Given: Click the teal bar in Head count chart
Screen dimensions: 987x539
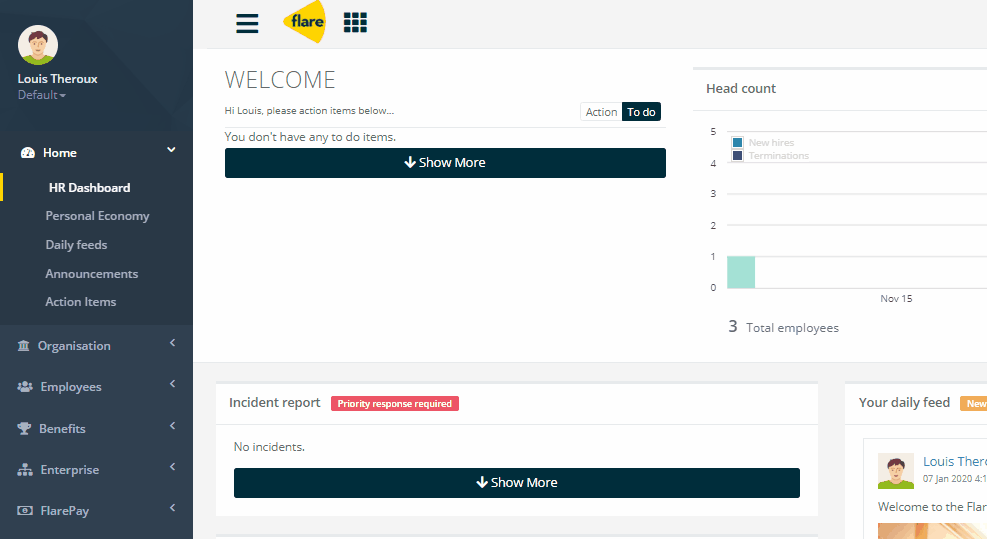Looking at the screenshot, I should pyautogui.click(x=741, y=272).
